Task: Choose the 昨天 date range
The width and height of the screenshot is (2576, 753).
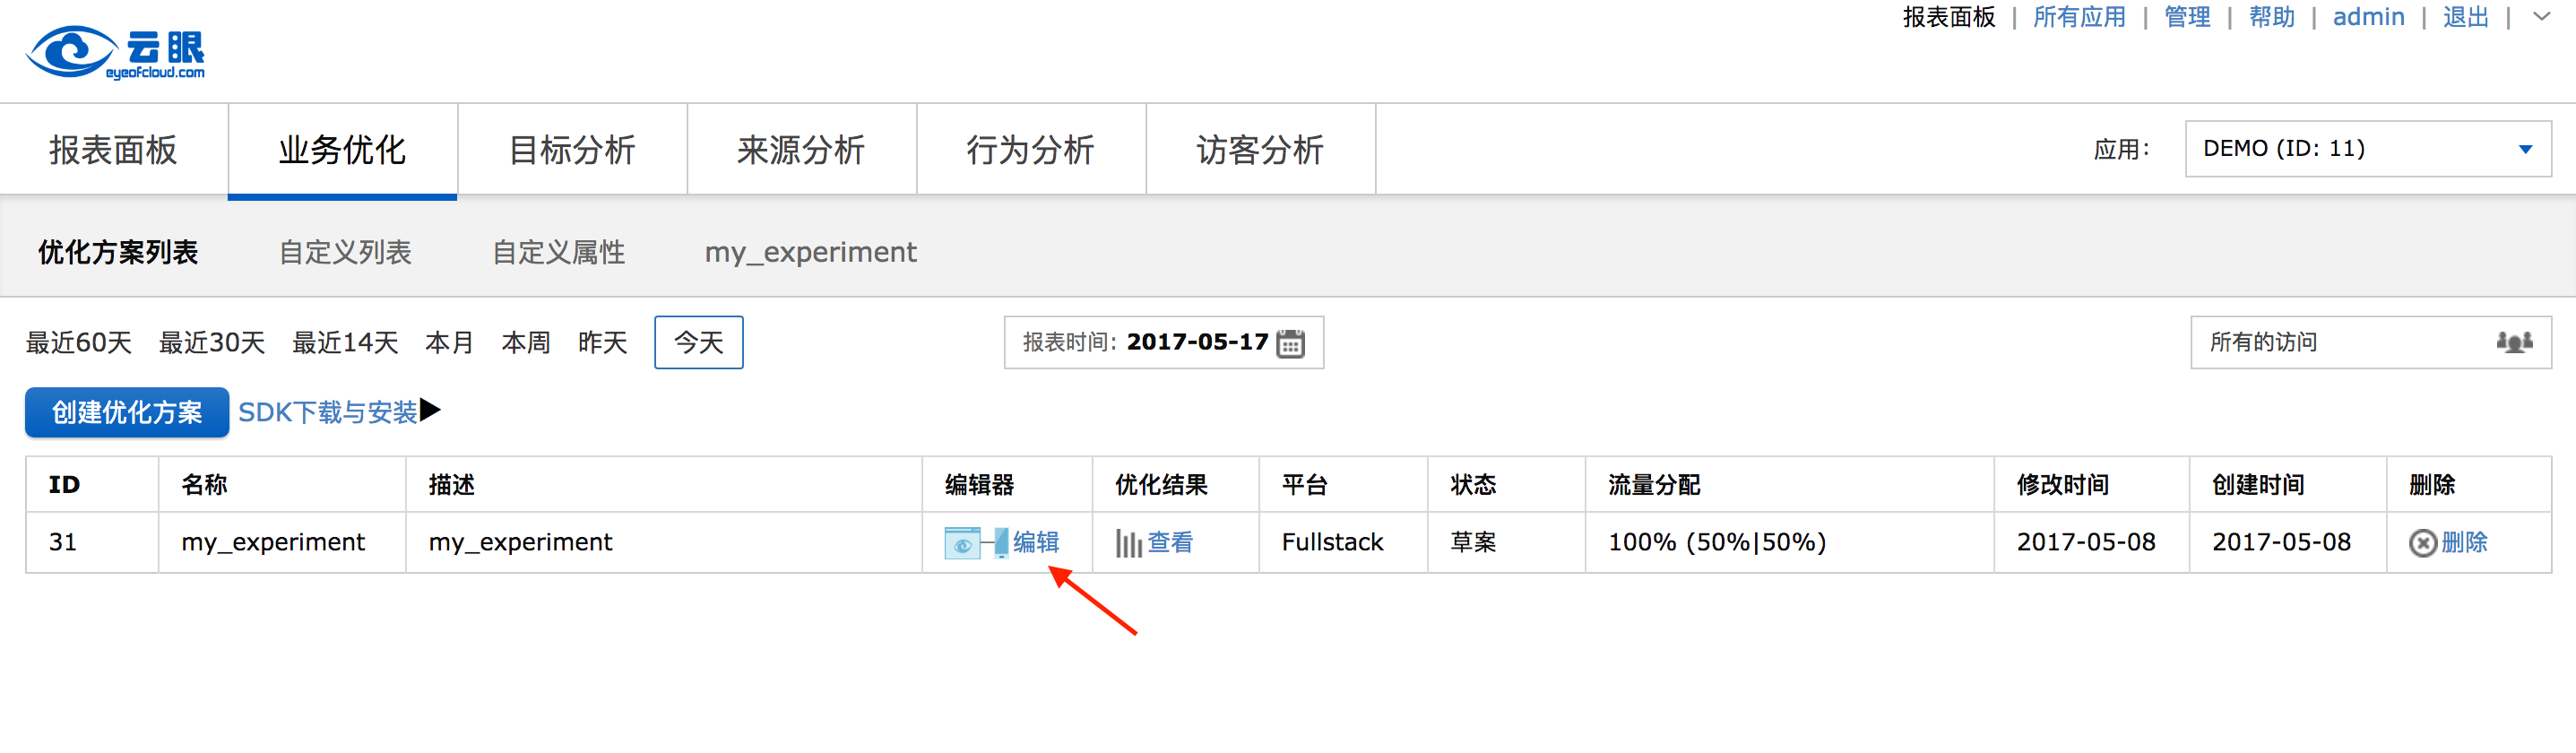Action: click(x=603, y=343)
